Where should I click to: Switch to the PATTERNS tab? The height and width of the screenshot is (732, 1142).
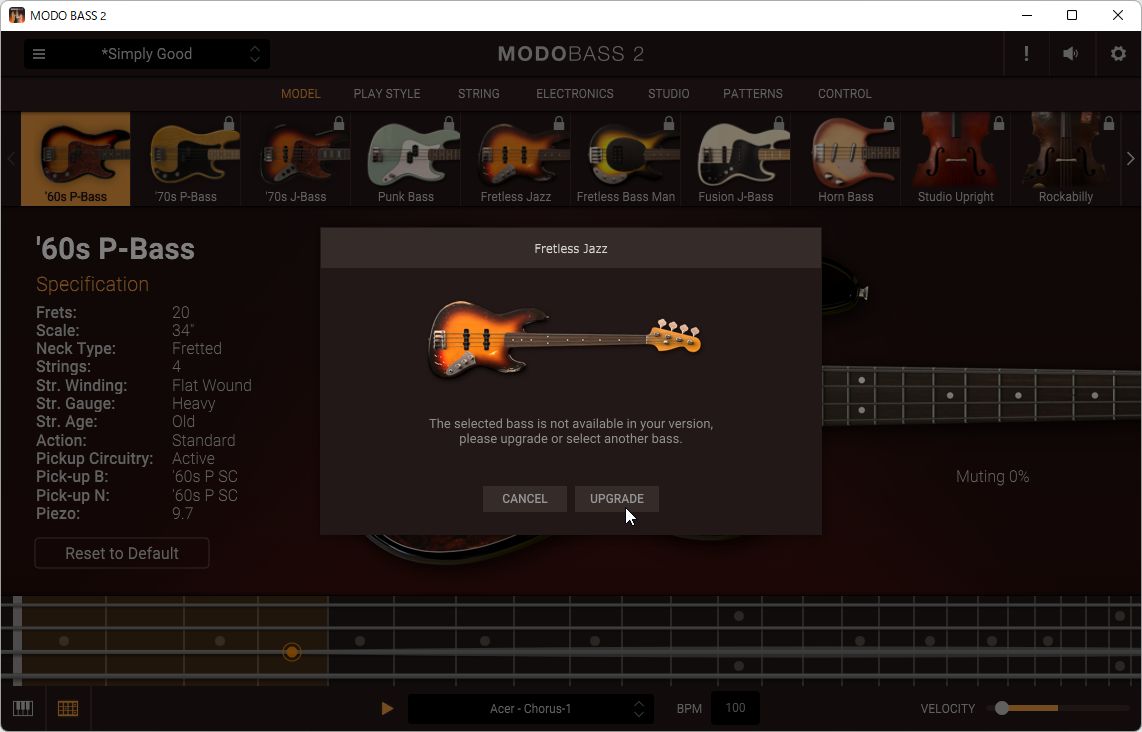[752, 93]
